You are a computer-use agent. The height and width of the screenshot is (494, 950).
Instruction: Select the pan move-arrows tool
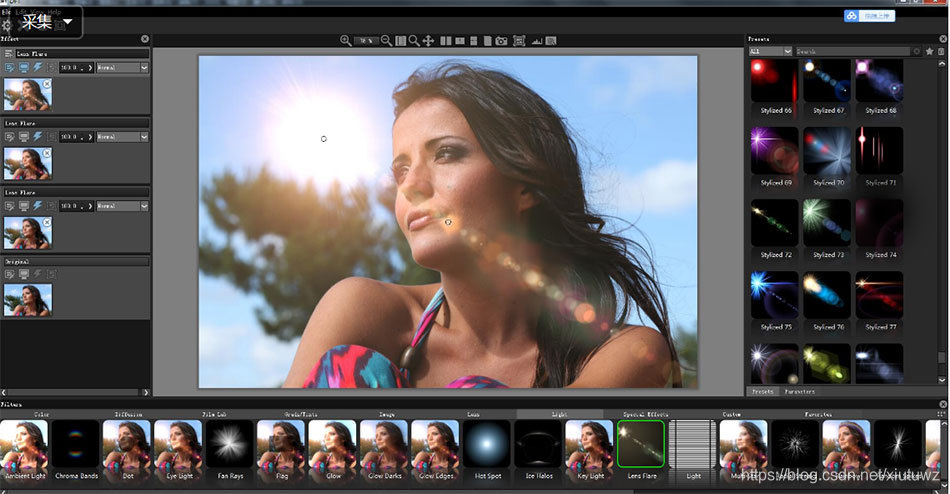tap(428, 41)
